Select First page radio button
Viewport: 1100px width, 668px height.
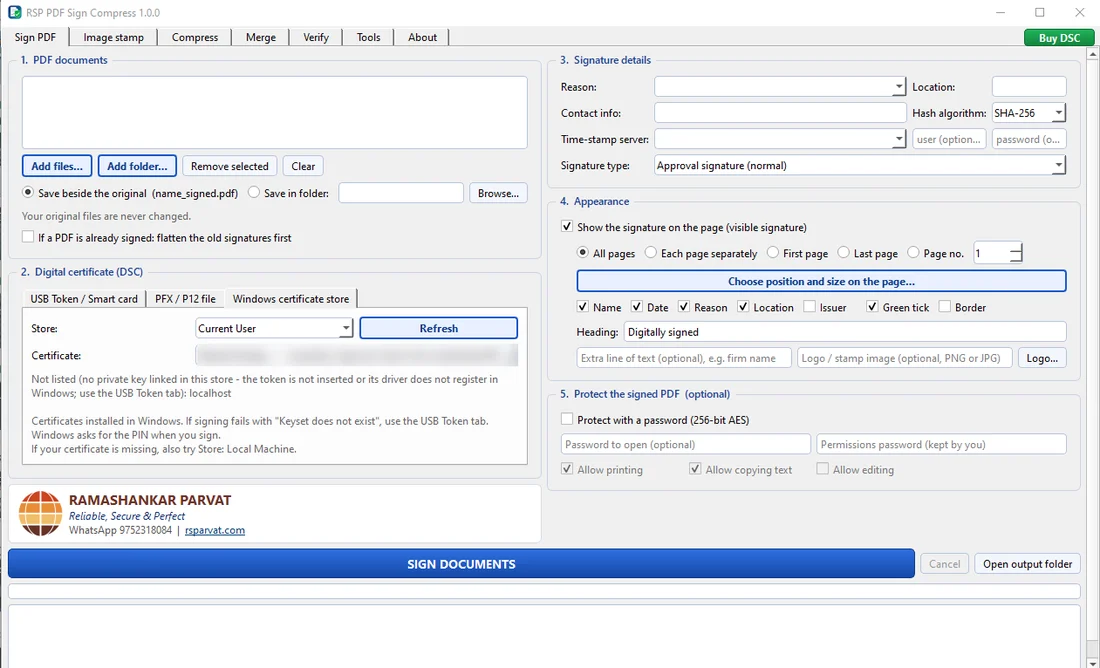click(x=773, y=253)
